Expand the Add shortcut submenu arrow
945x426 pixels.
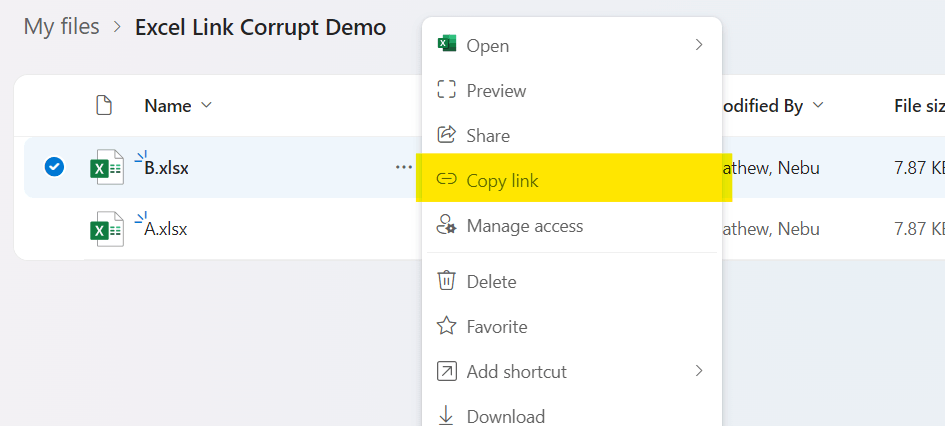coord(699,371)
